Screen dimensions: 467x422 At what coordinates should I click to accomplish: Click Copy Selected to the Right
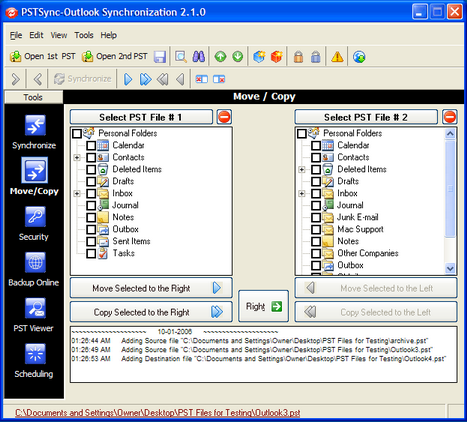click(x=151, y=312)
